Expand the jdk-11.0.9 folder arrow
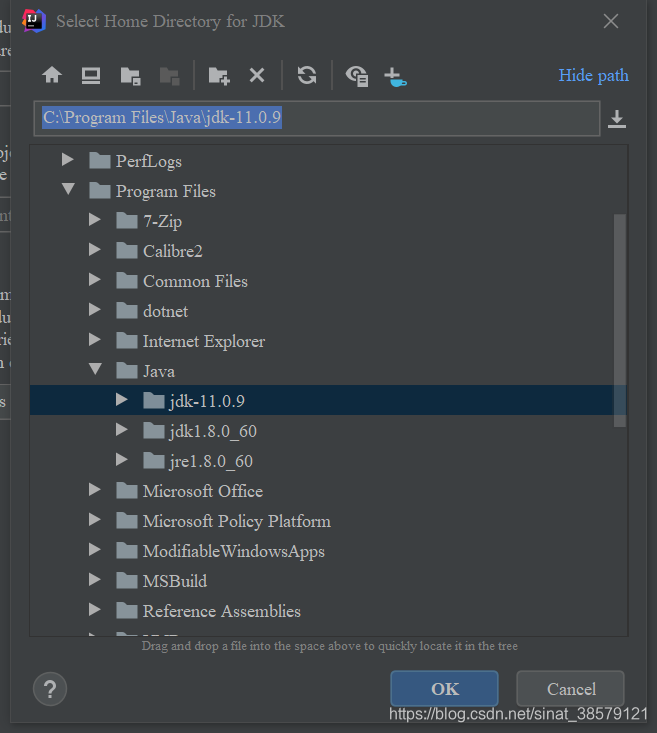657x733 pixels. tap(122, 400)
